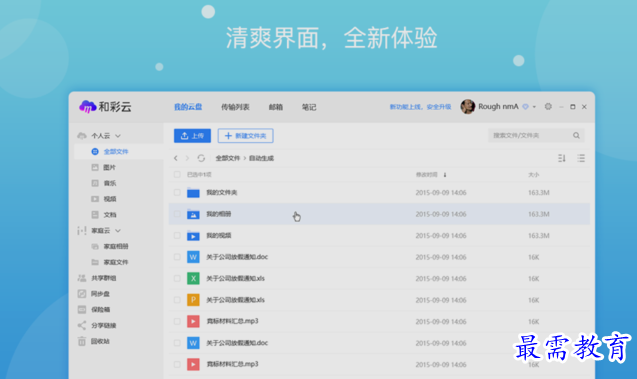Switch to list view icon

[581, 158]
